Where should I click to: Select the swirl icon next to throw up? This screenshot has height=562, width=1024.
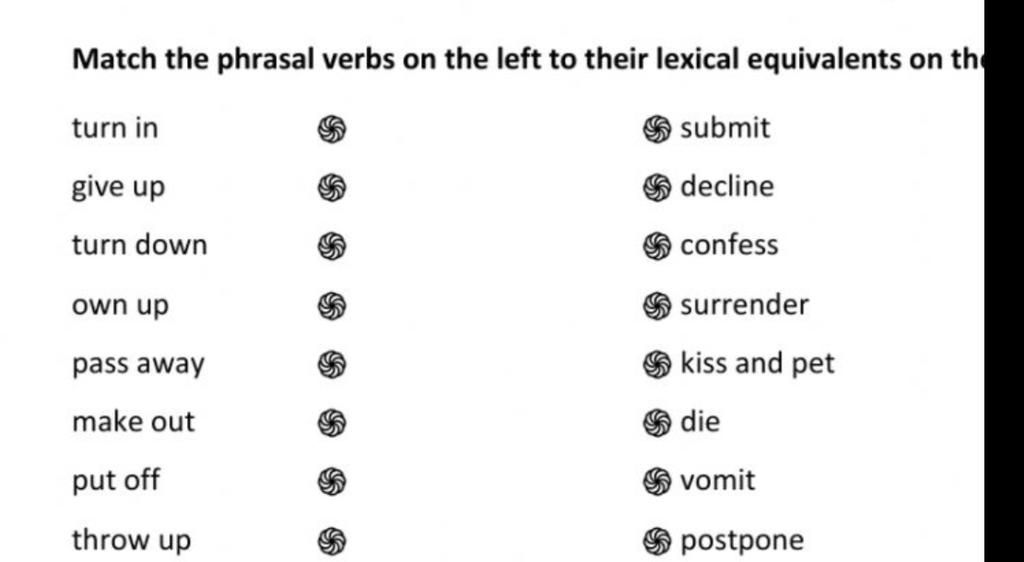(332, 542)
